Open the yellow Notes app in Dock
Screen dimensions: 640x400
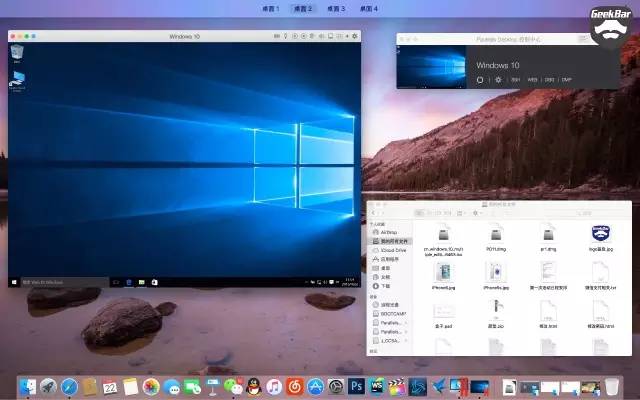click(131, 387)
